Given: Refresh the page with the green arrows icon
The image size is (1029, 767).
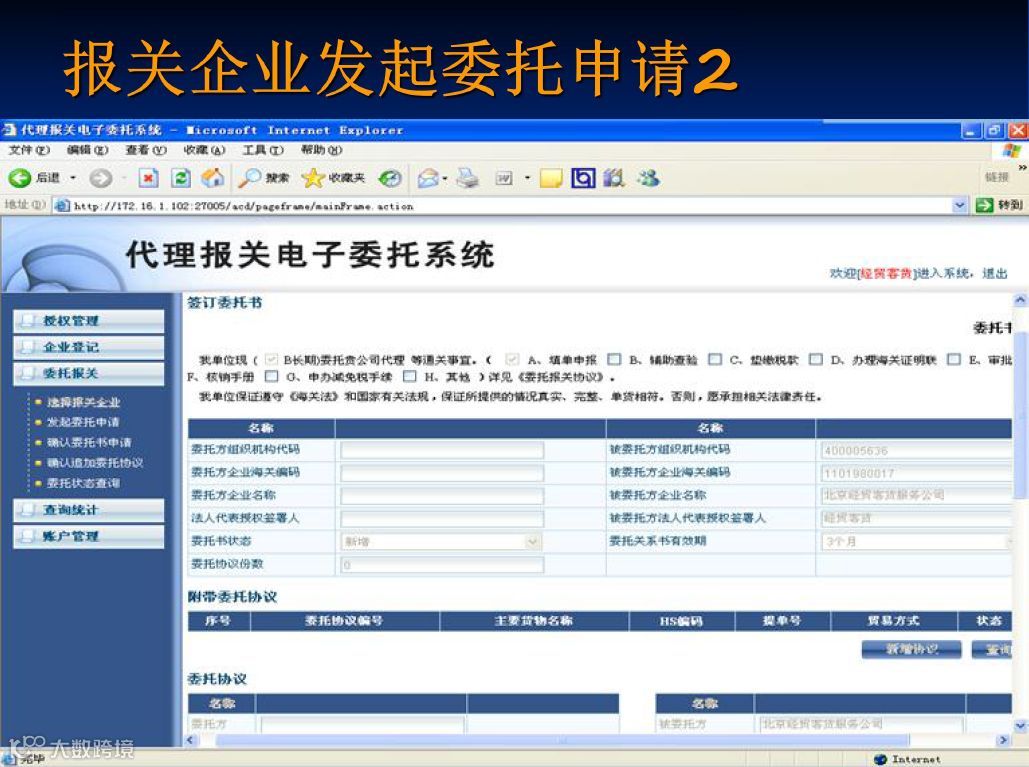Looking at the screenshot, I should pos(180,178).
